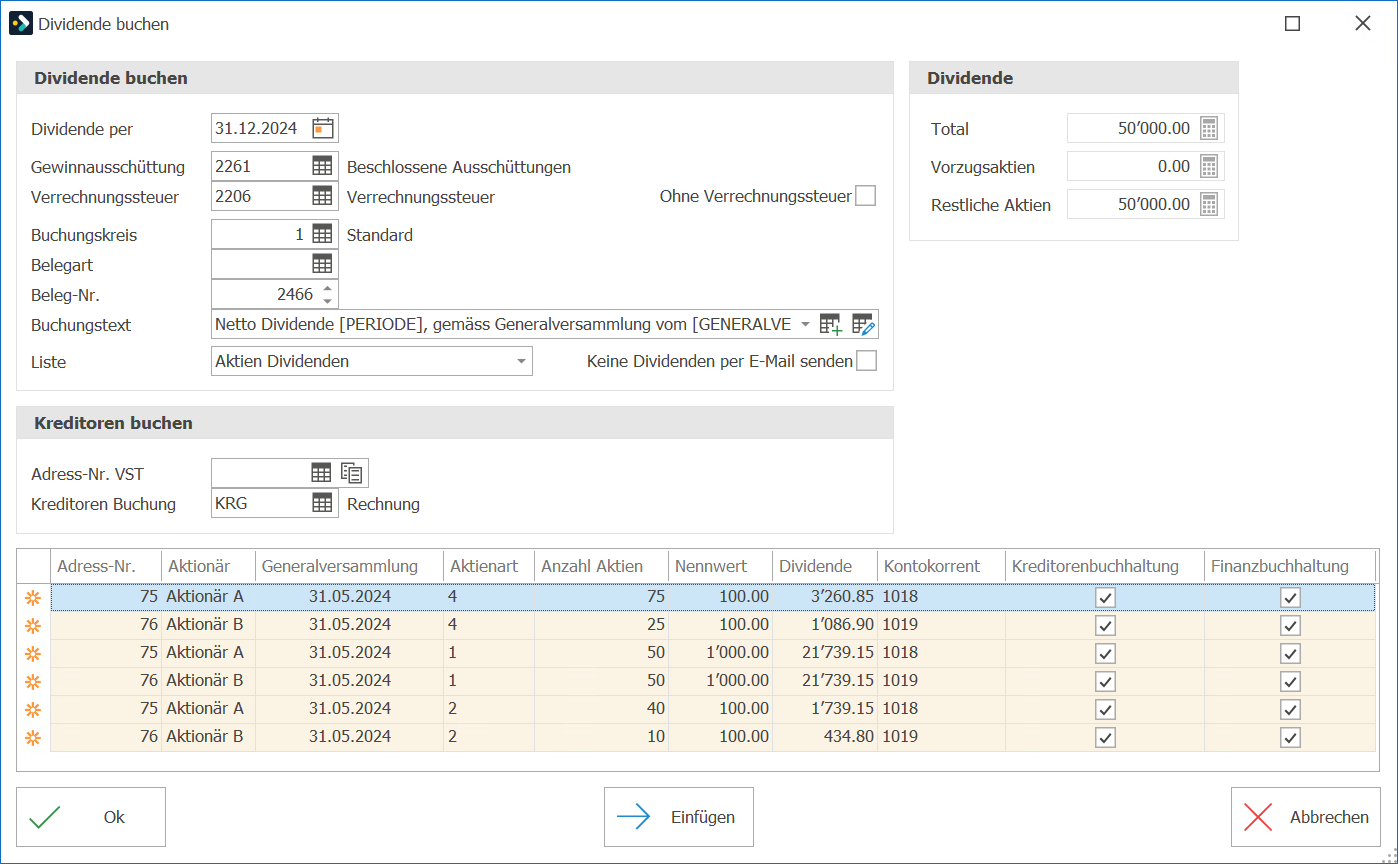Expand the Buchungstext dropdown arrow

(805, 324)
